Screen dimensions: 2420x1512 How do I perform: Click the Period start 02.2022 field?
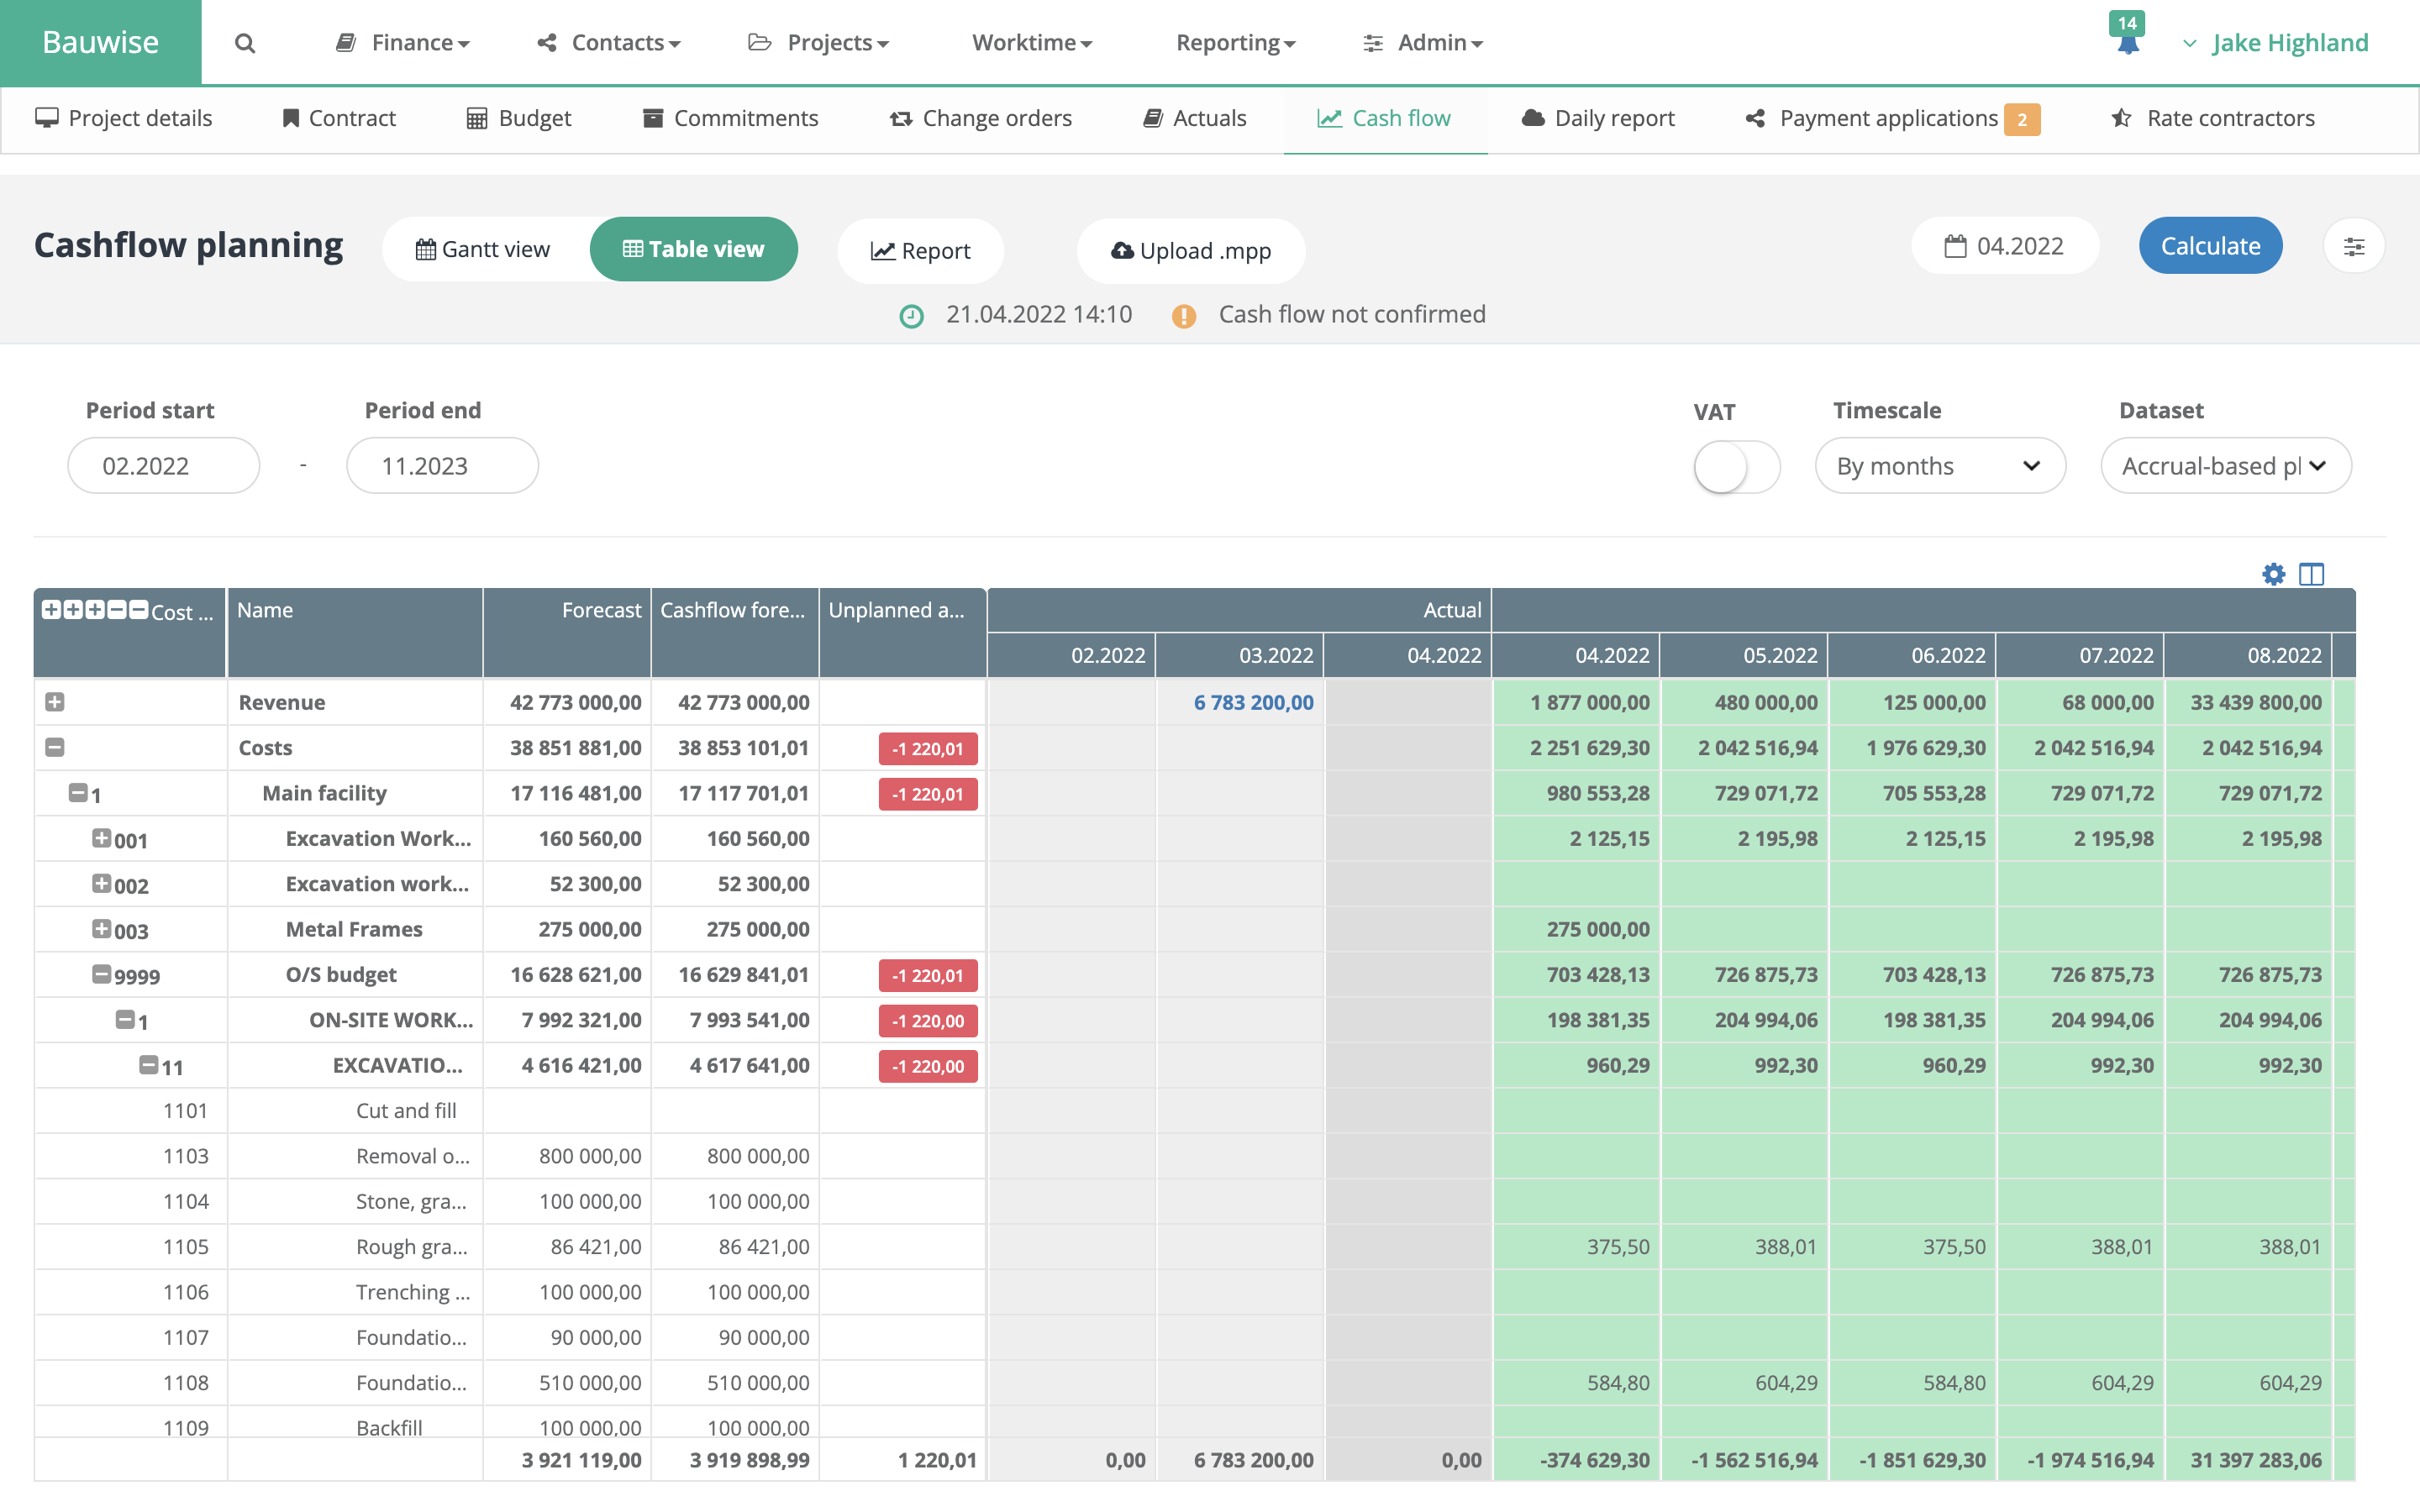tap(162, 465)
